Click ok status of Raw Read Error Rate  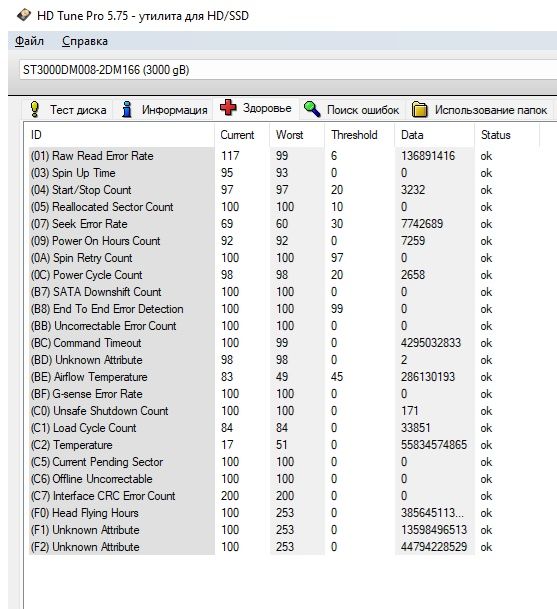[486, 156]
